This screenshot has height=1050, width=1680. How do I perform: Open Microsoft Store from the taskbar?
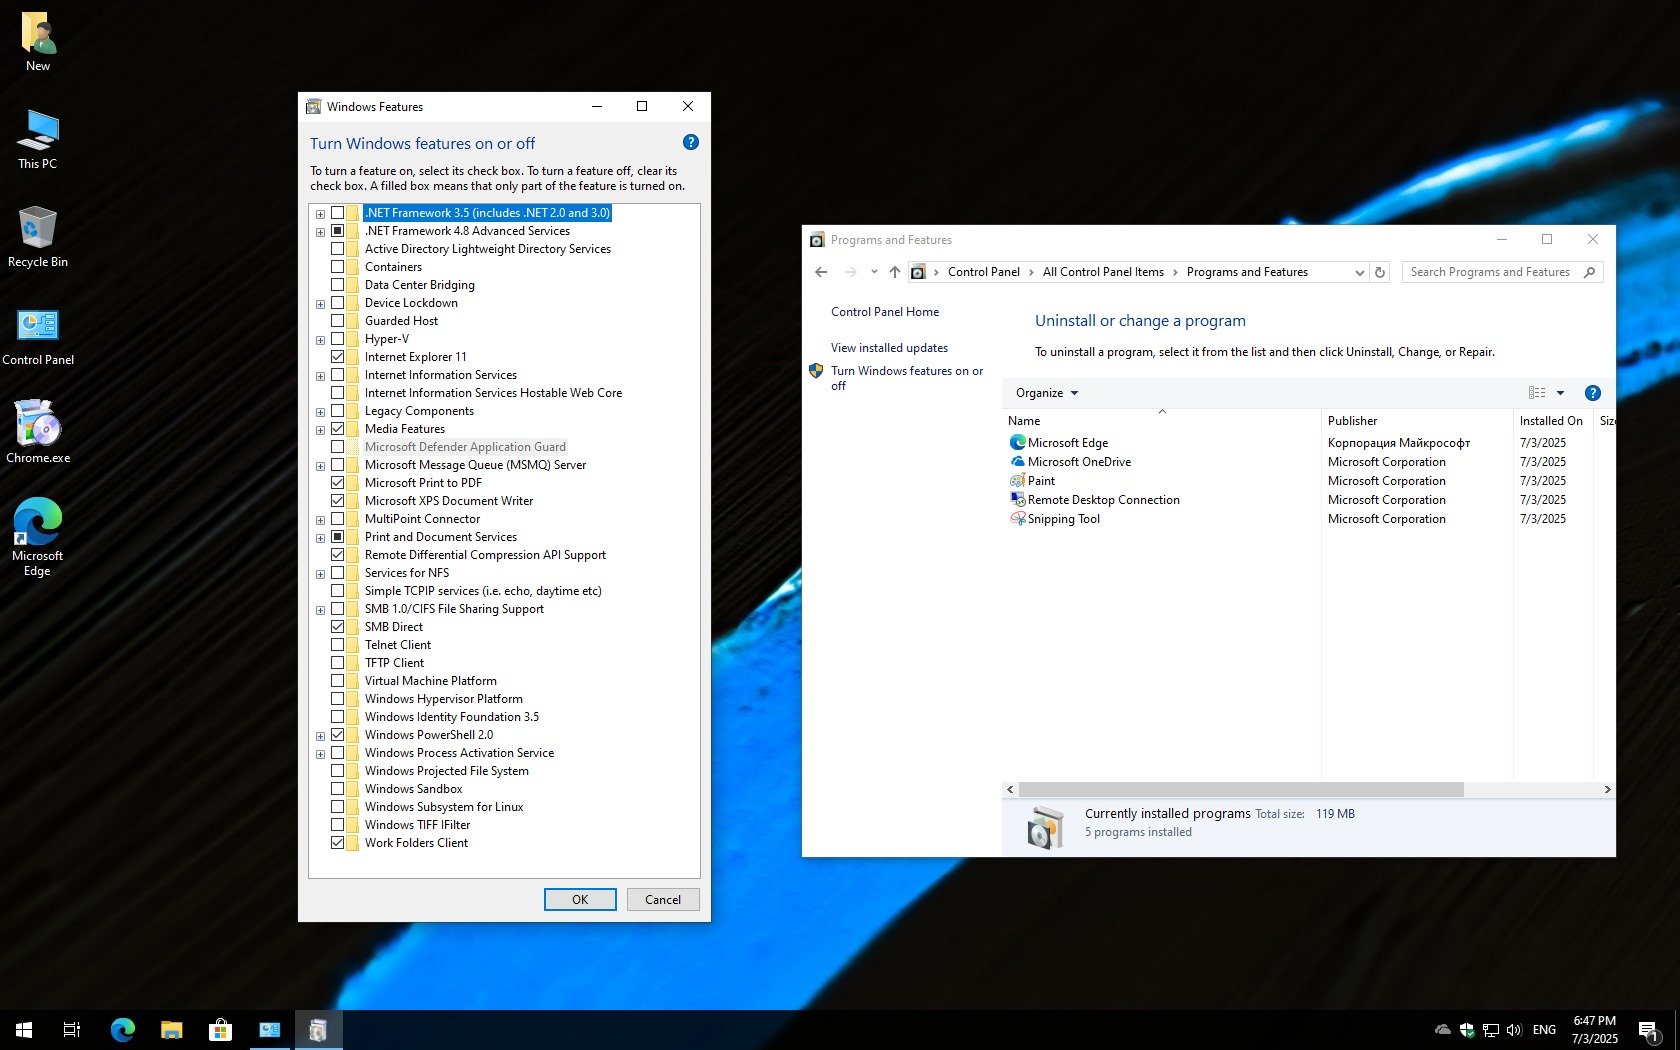pos(220,1029)
